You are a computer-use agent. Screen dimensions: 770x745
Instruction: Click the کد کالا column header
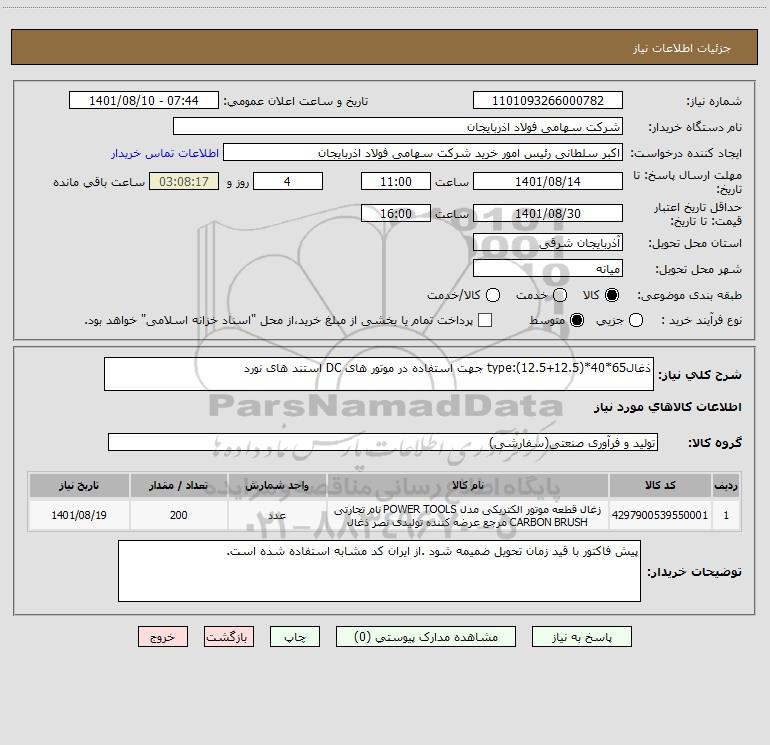pyautogui.click(x=660, y=485)
